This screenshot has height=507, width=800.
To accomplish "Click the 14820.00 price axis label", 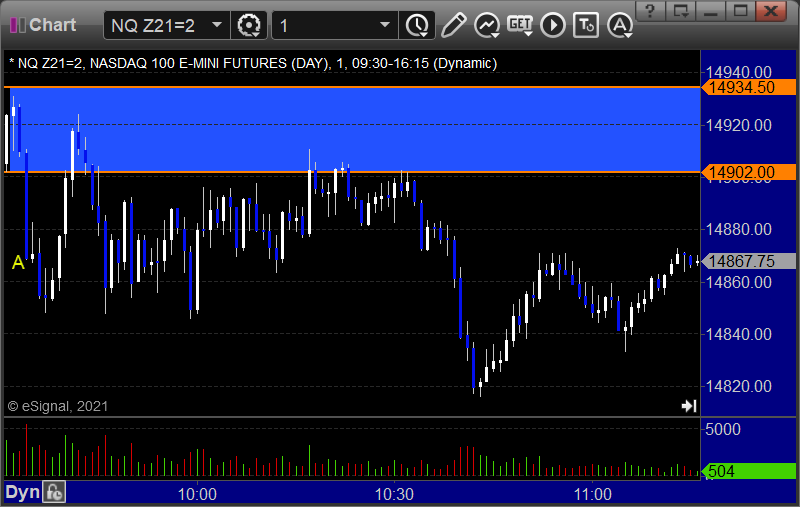I will (738, 386).
